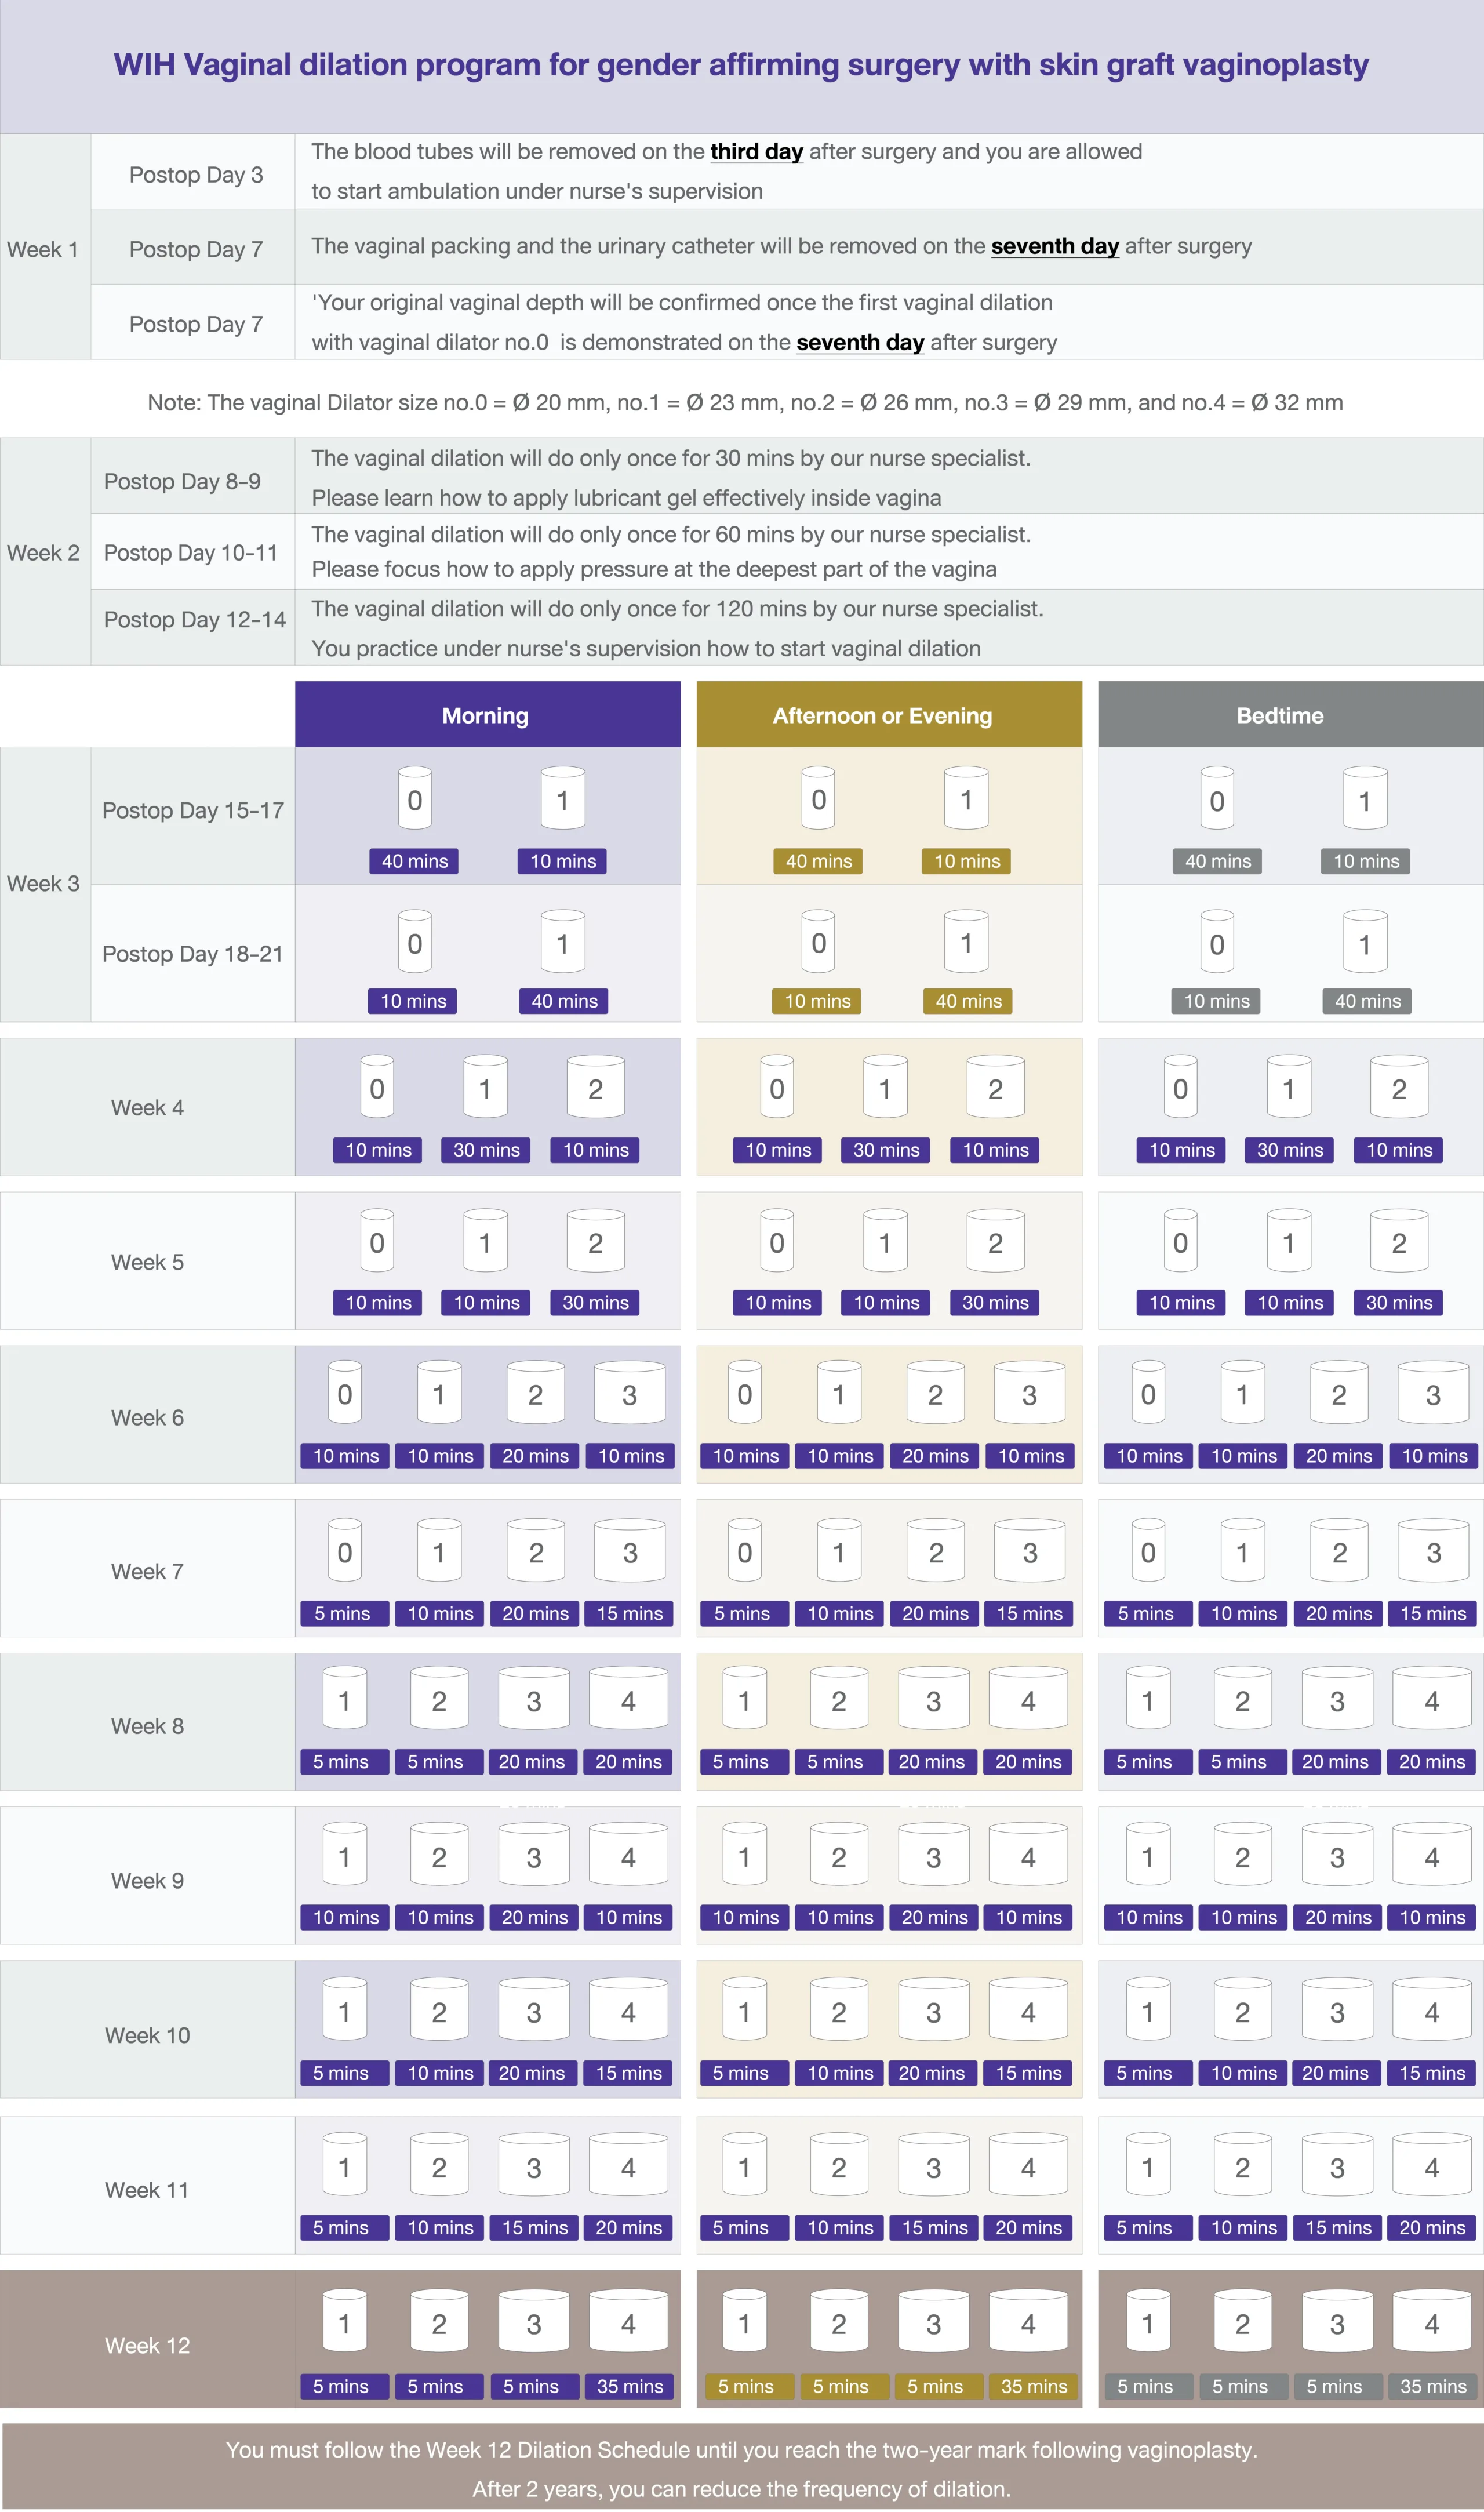Select Week 8 Bedtime dilator 1 icon
1484x2512 pixels.
[1148, 1698]
